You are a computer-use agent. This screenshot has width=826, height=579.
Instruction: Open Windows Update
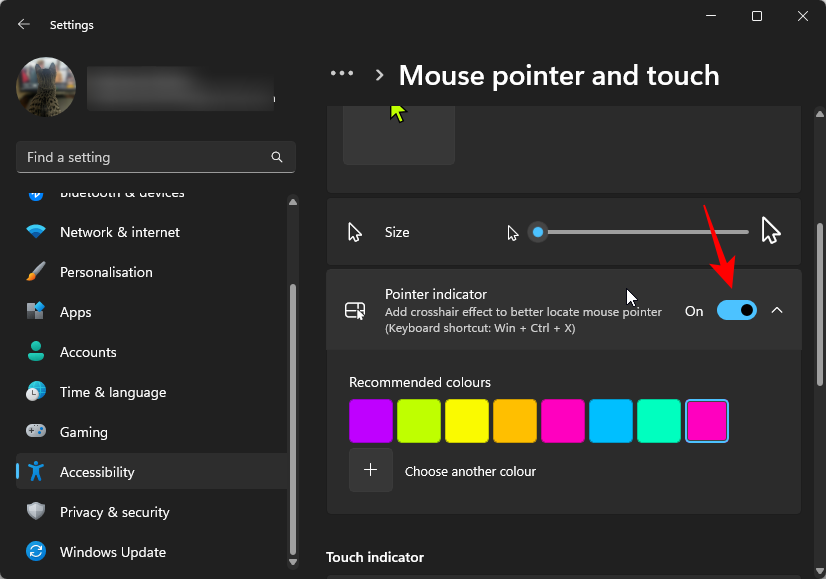tap(152, 552)
